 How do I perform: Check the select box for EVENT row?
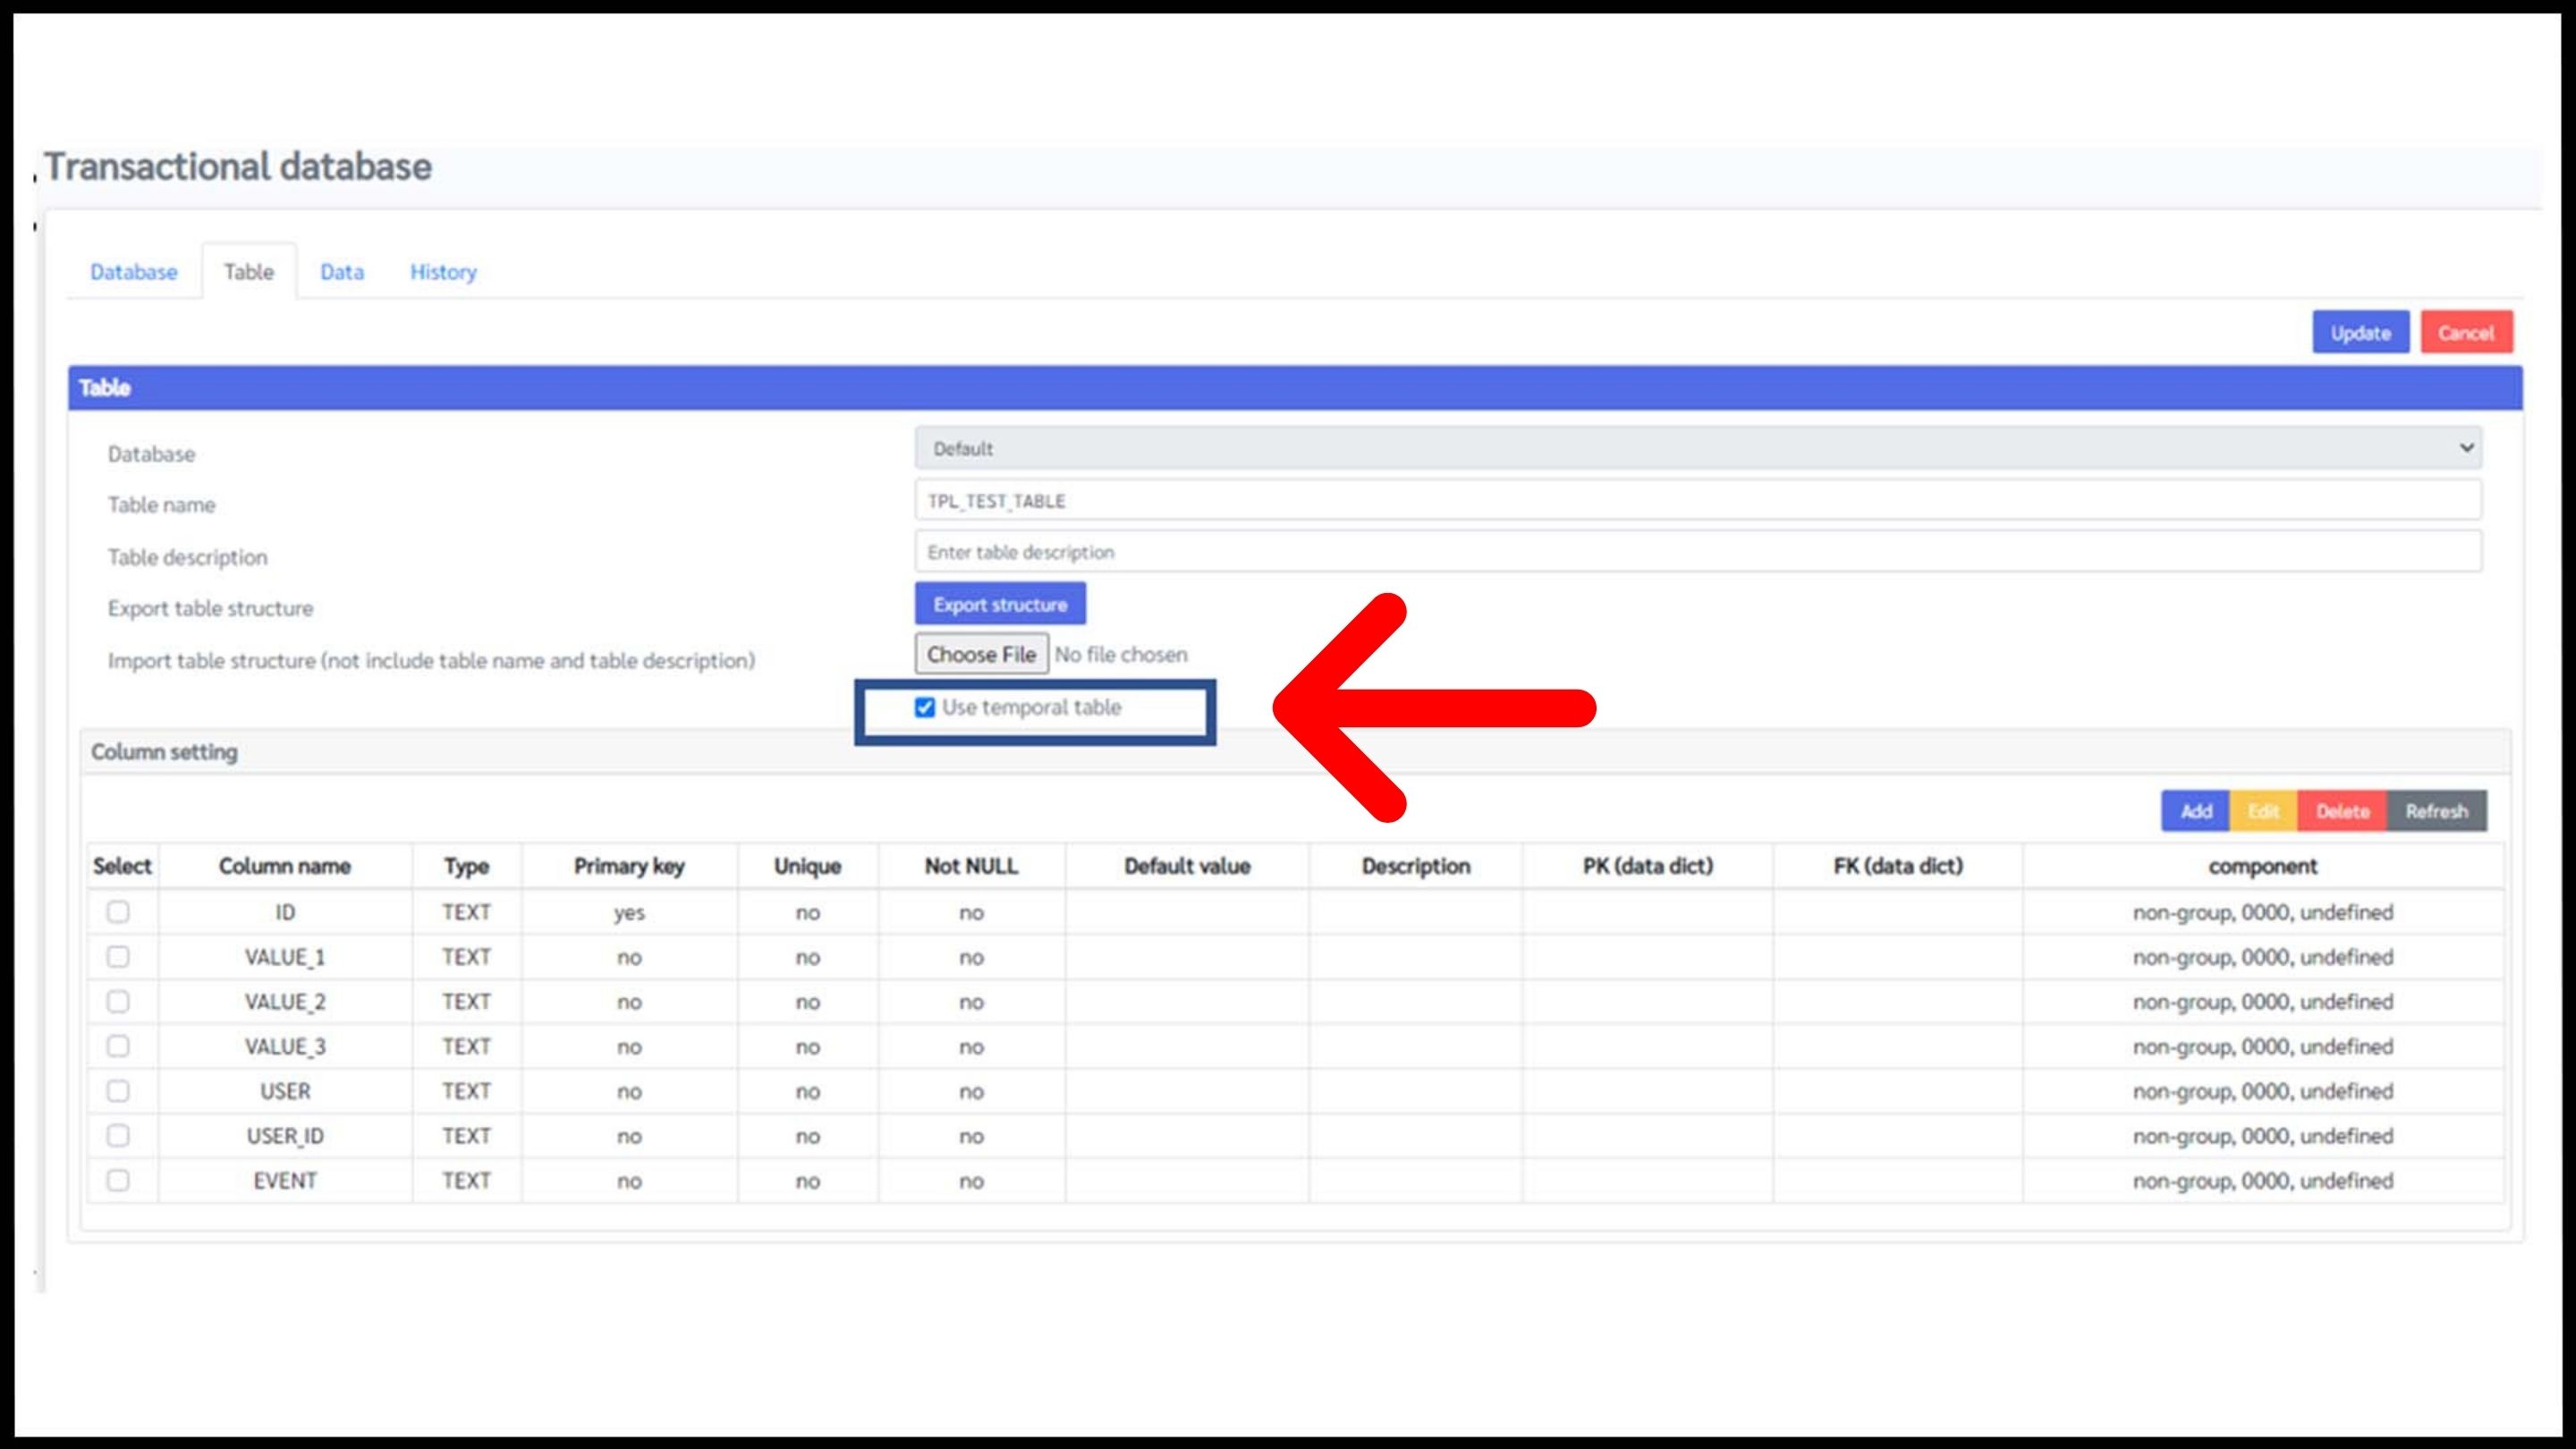tap(118, 1180)
